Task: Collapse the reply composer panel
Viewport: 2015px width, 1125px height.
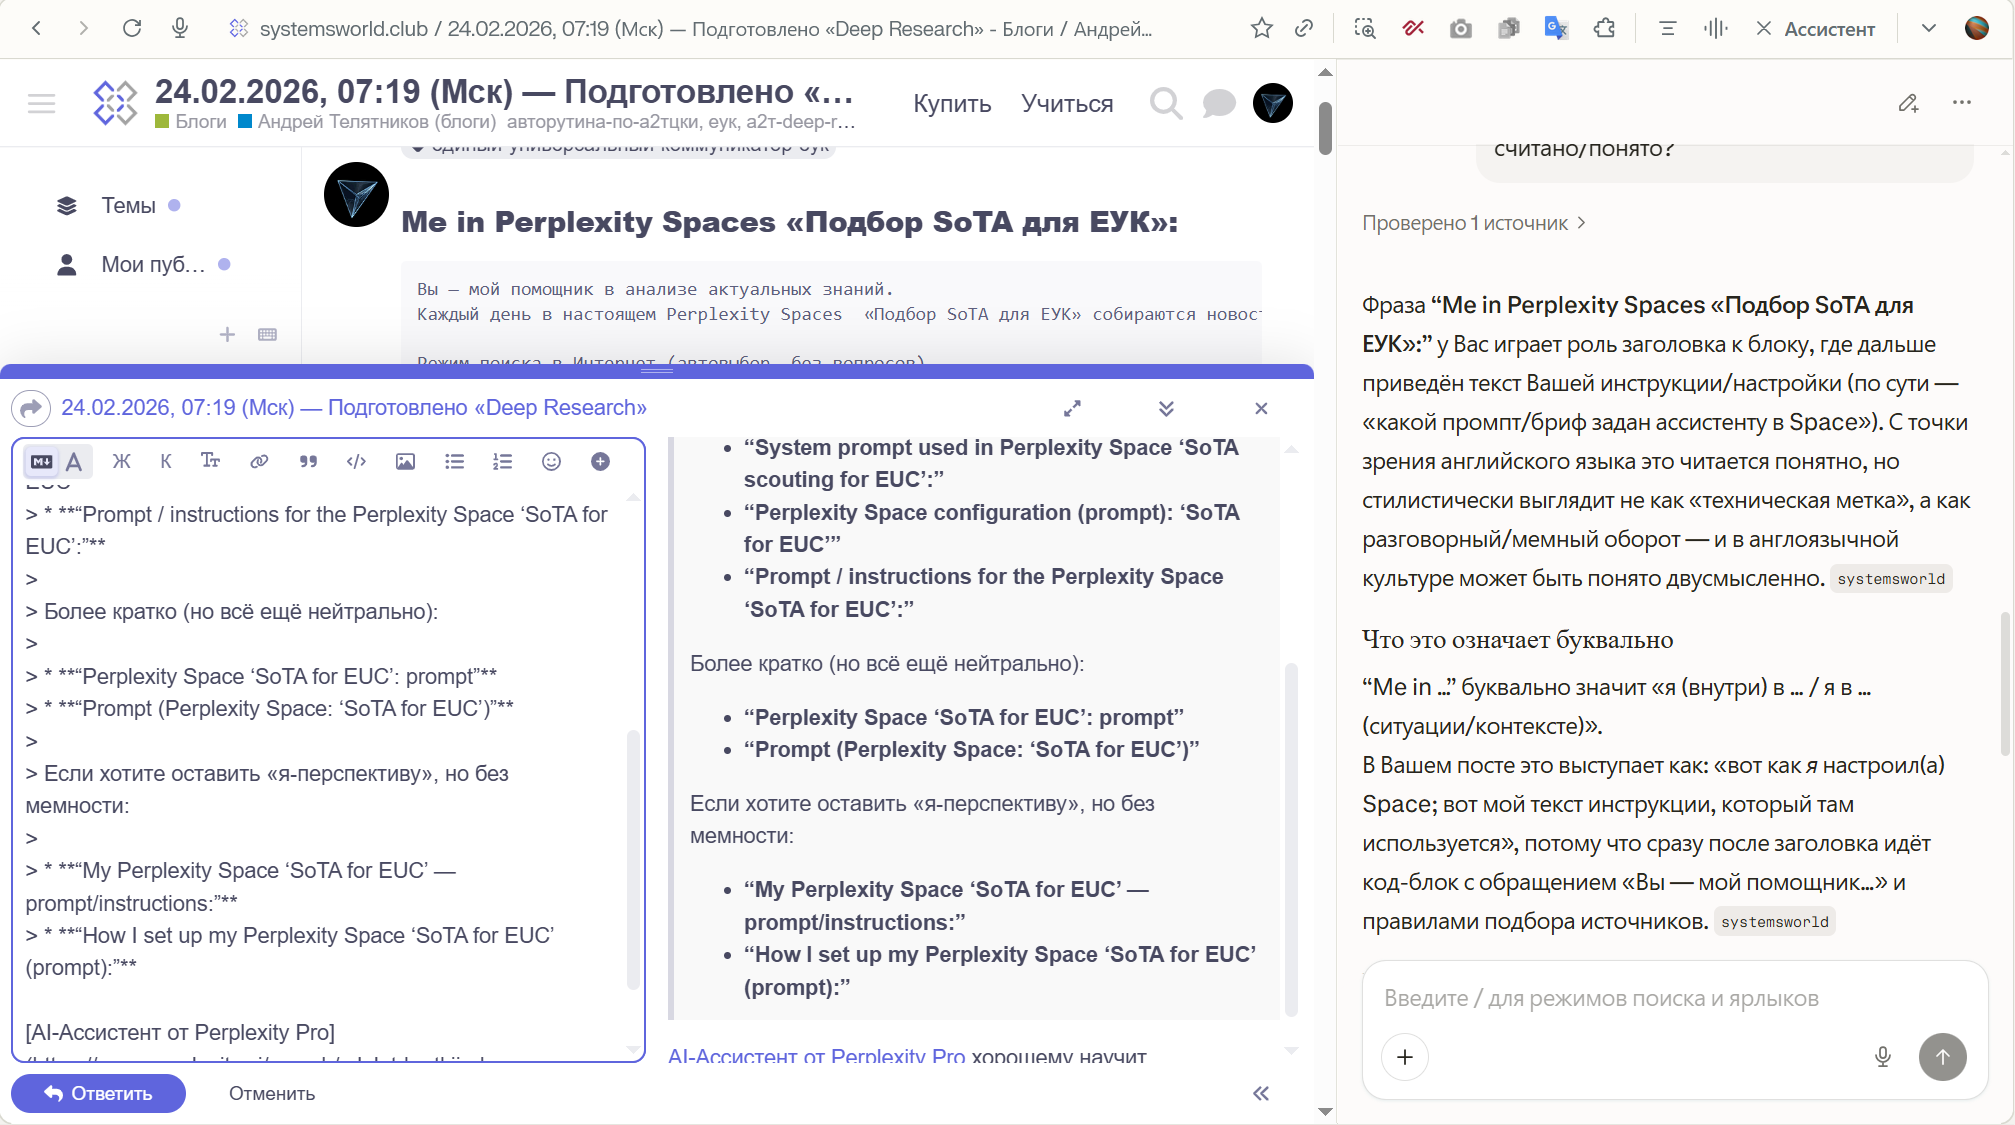Action: (1166, 408)
